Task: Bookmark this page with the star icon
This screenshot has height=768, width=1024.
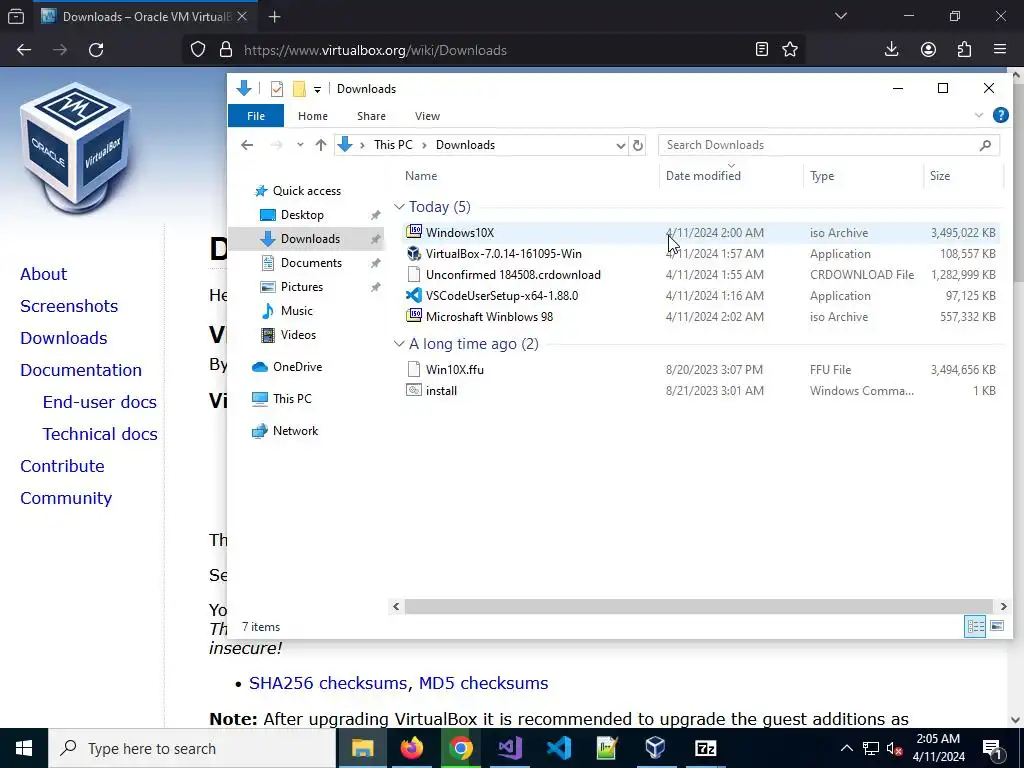Action: [x=790, y=50]
